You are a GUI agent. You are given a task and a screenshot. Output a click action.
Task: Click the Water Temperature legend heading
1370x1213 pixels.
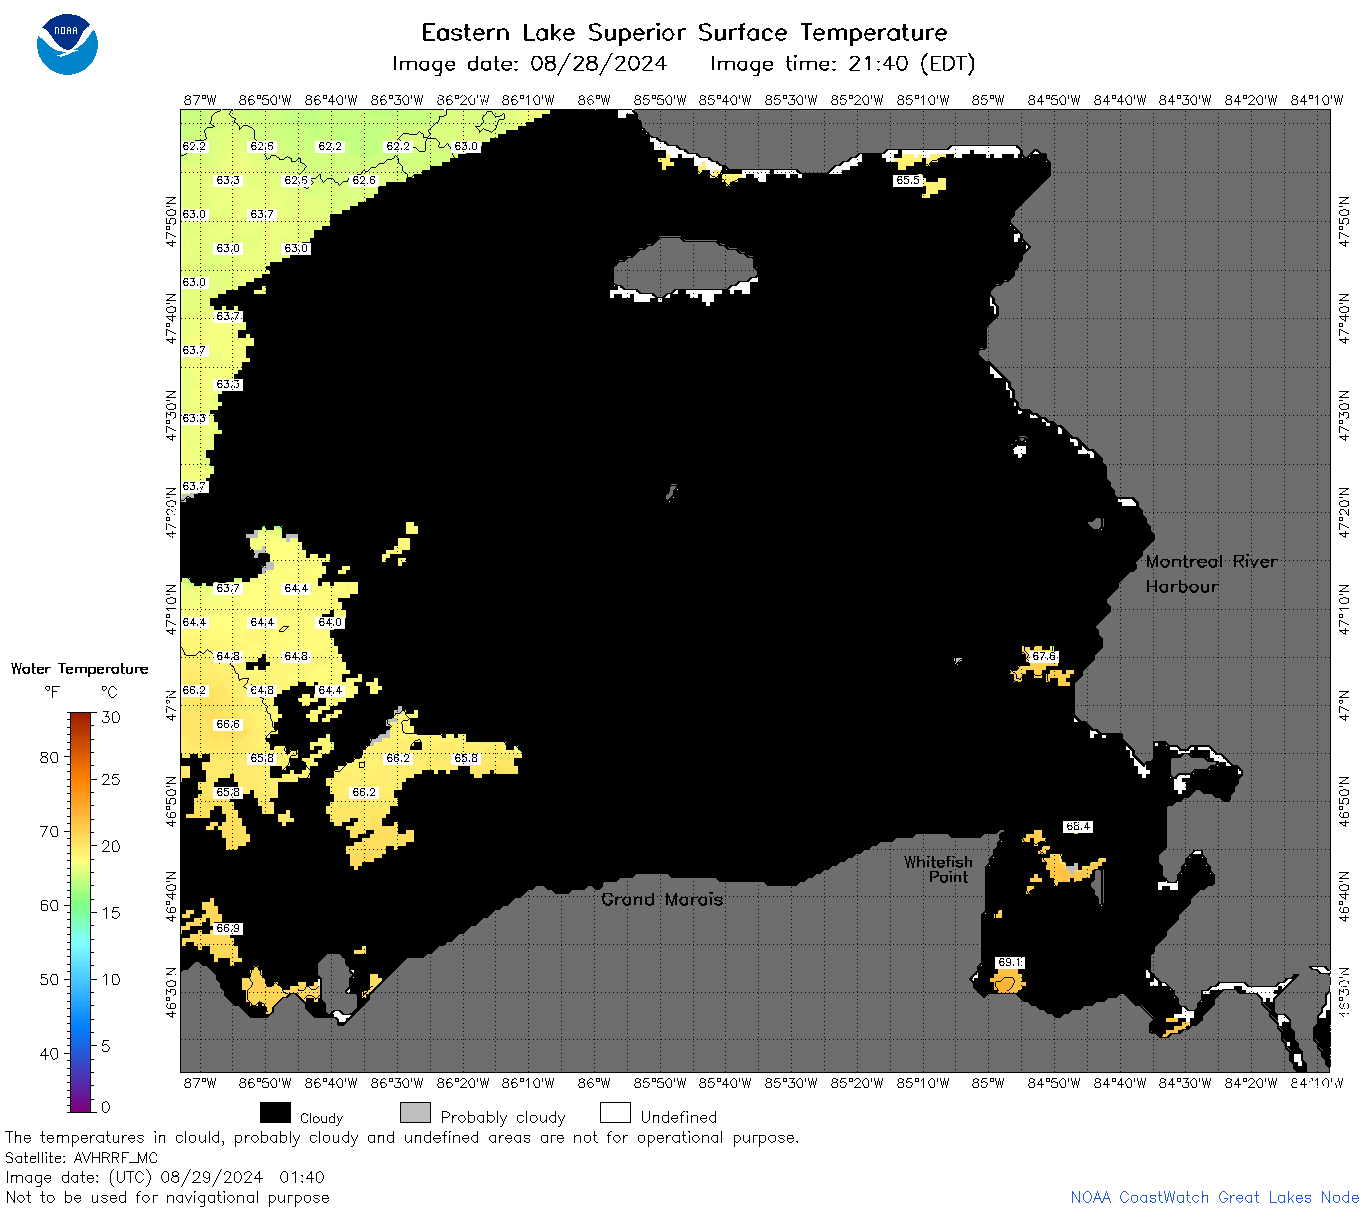[79, 669]
